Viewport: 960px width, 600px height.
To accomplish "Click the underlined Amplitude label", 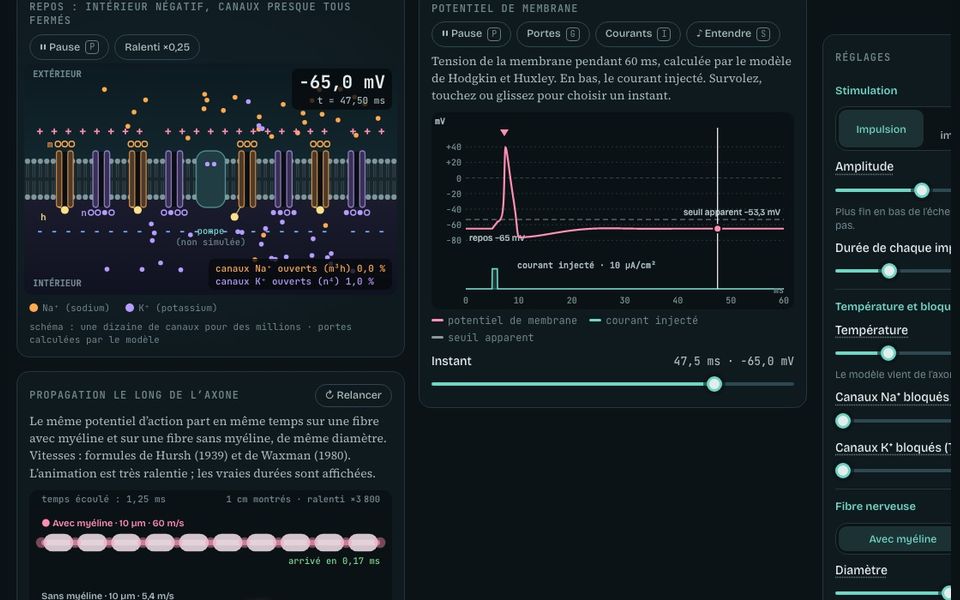I will pyautogui.click(x=864, y=167).
